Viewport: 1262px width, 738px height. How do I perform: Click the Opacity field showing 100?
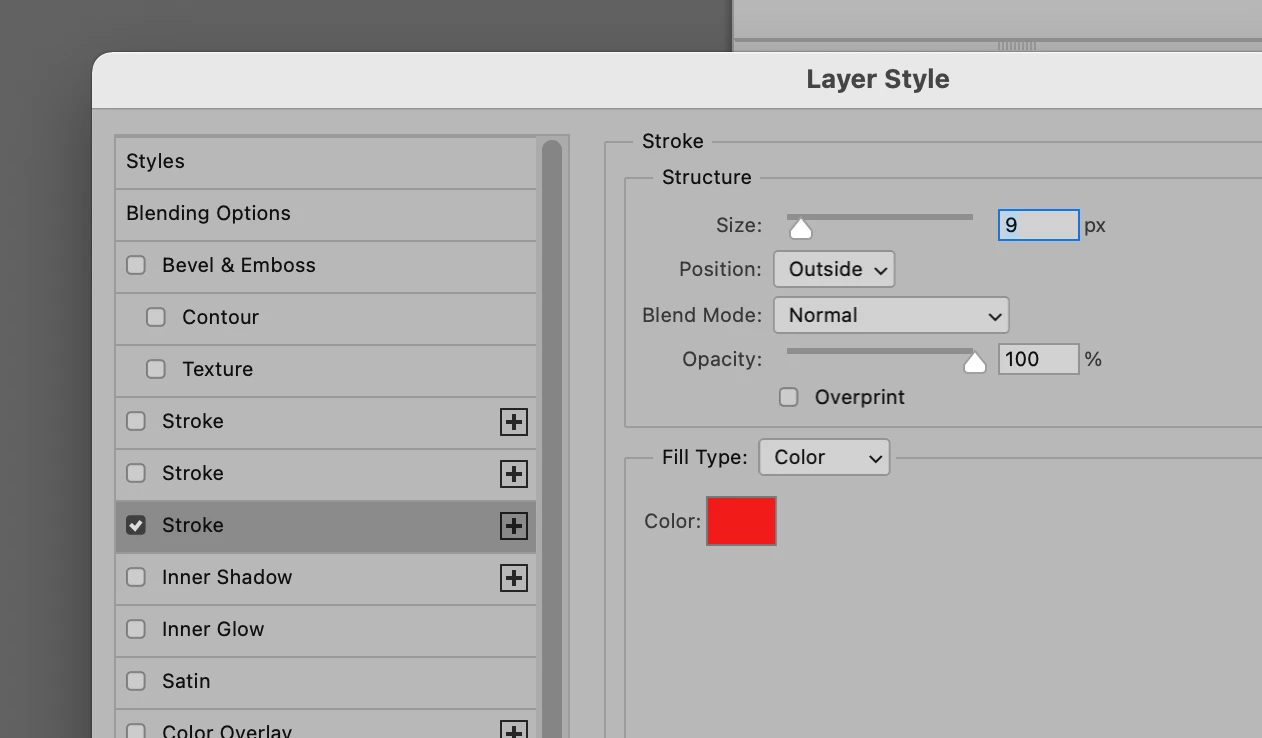point(1039,359)
